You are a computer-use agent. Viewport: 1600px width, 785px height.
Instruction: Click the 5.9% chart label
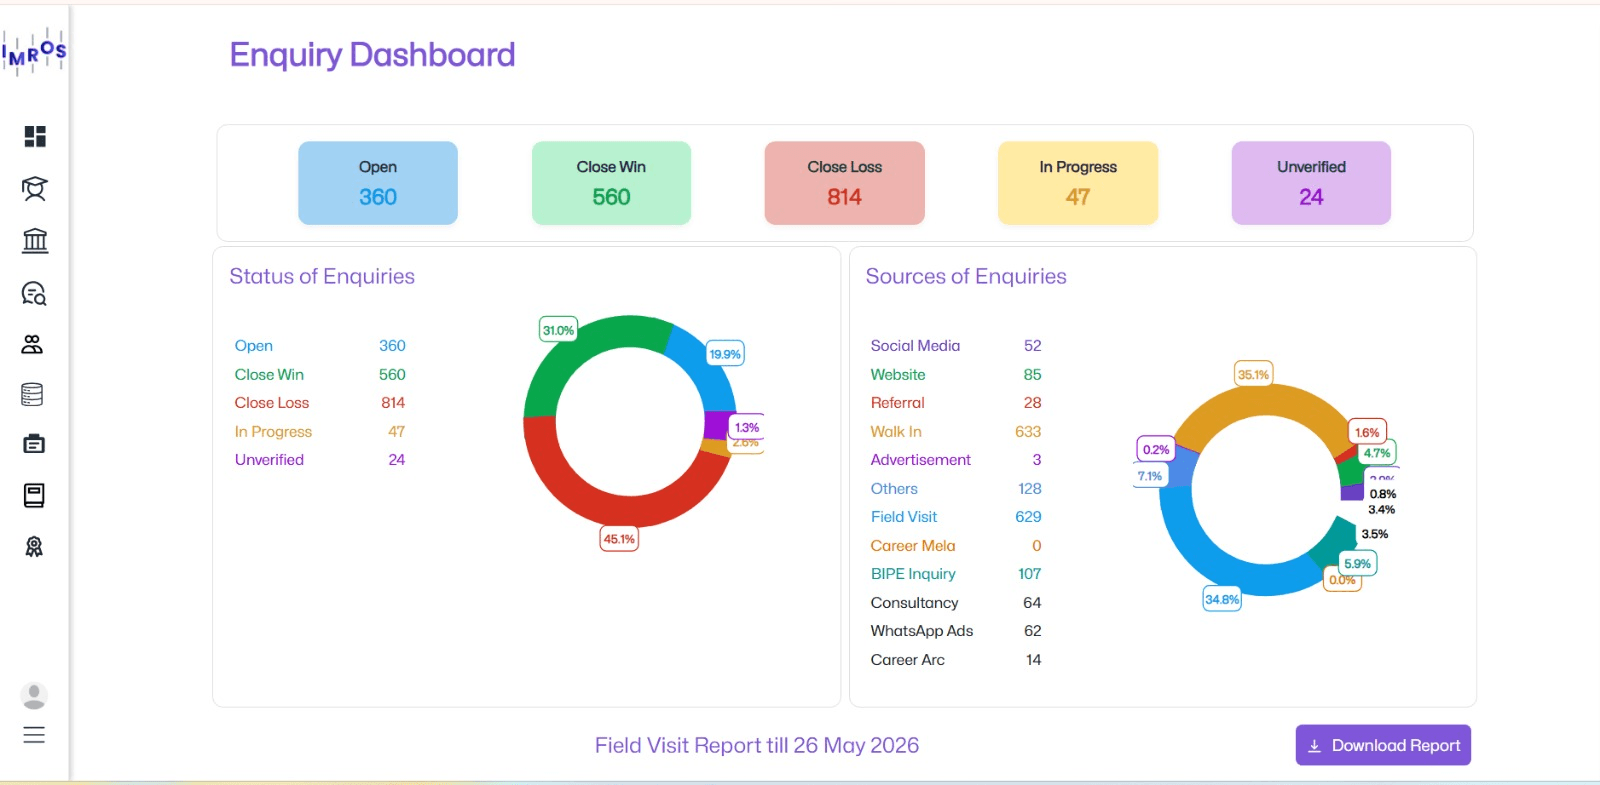(1358, 564)
